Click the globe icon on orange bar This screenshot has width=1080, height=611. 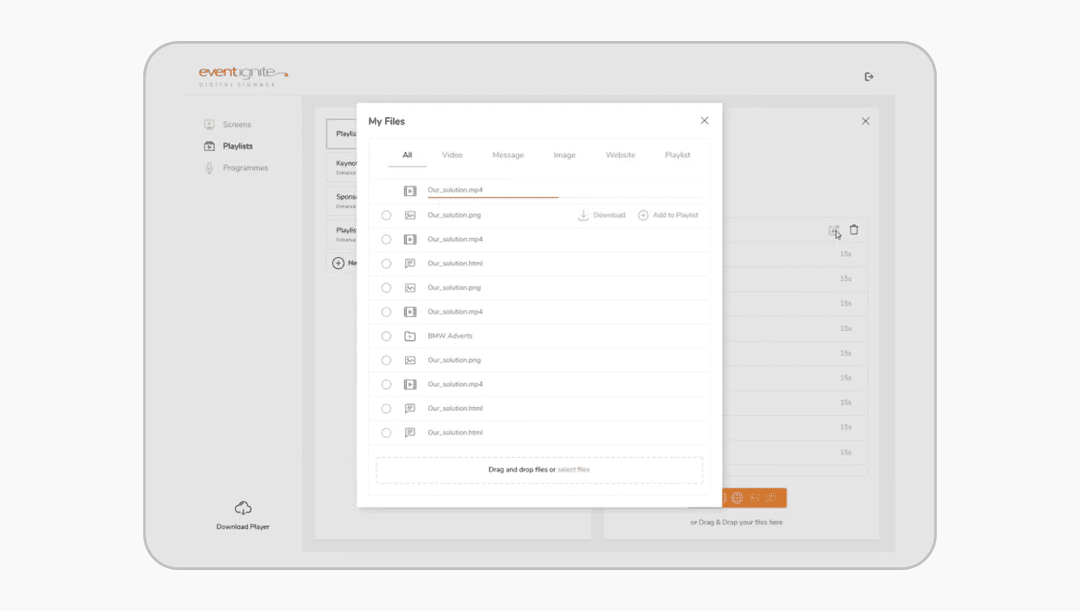point(737,498)
